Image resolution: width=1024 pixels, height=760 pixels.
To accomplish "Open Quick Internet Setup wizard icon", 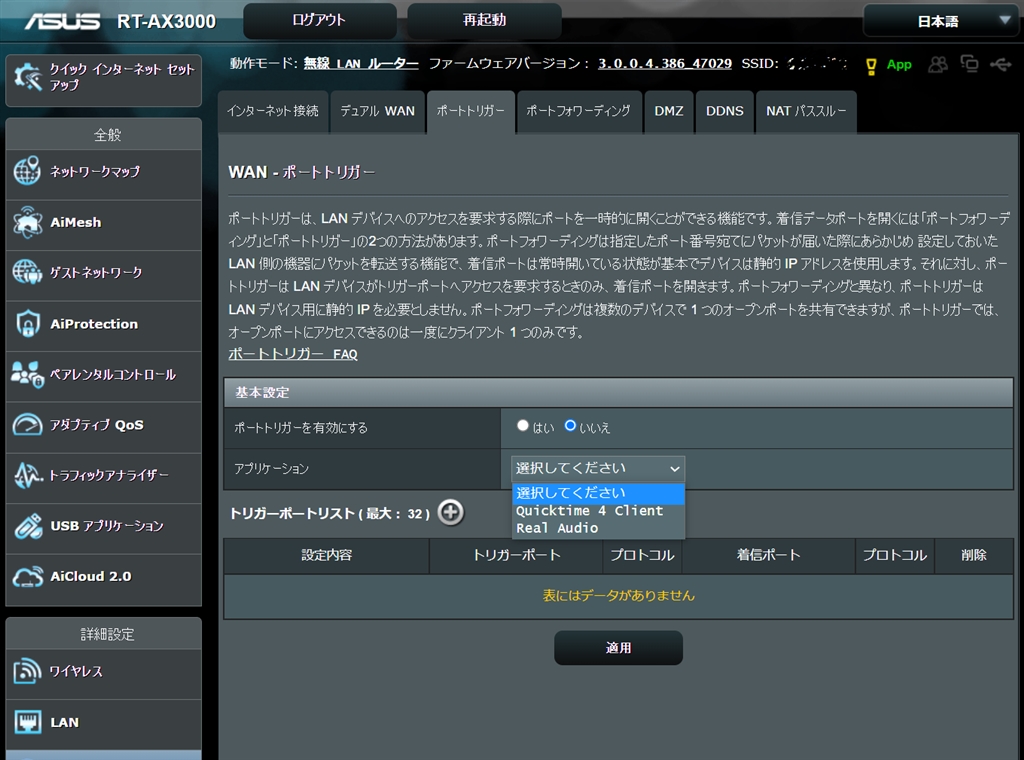I will pos(27,77).
